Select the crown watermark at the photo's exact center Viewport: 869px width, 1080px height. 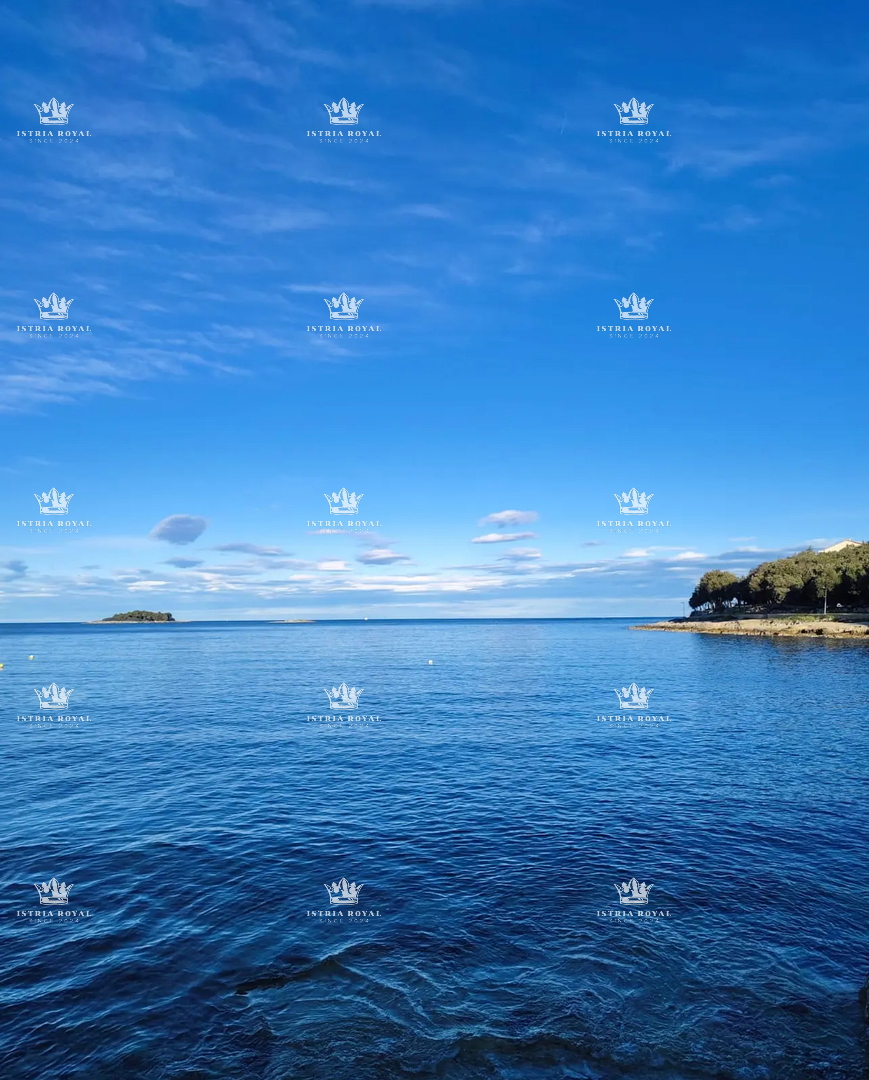pos(343,502)
